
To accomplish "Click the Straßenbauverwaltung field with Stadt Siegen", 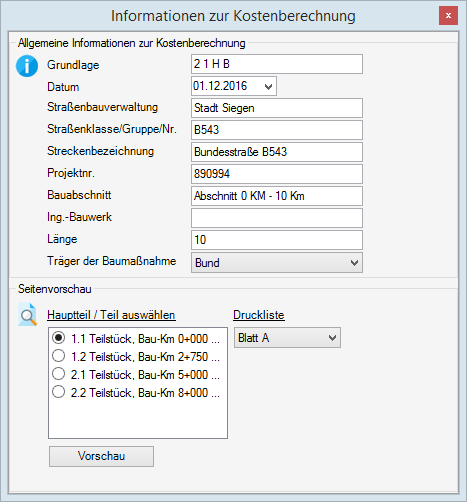I will point(277,108).
